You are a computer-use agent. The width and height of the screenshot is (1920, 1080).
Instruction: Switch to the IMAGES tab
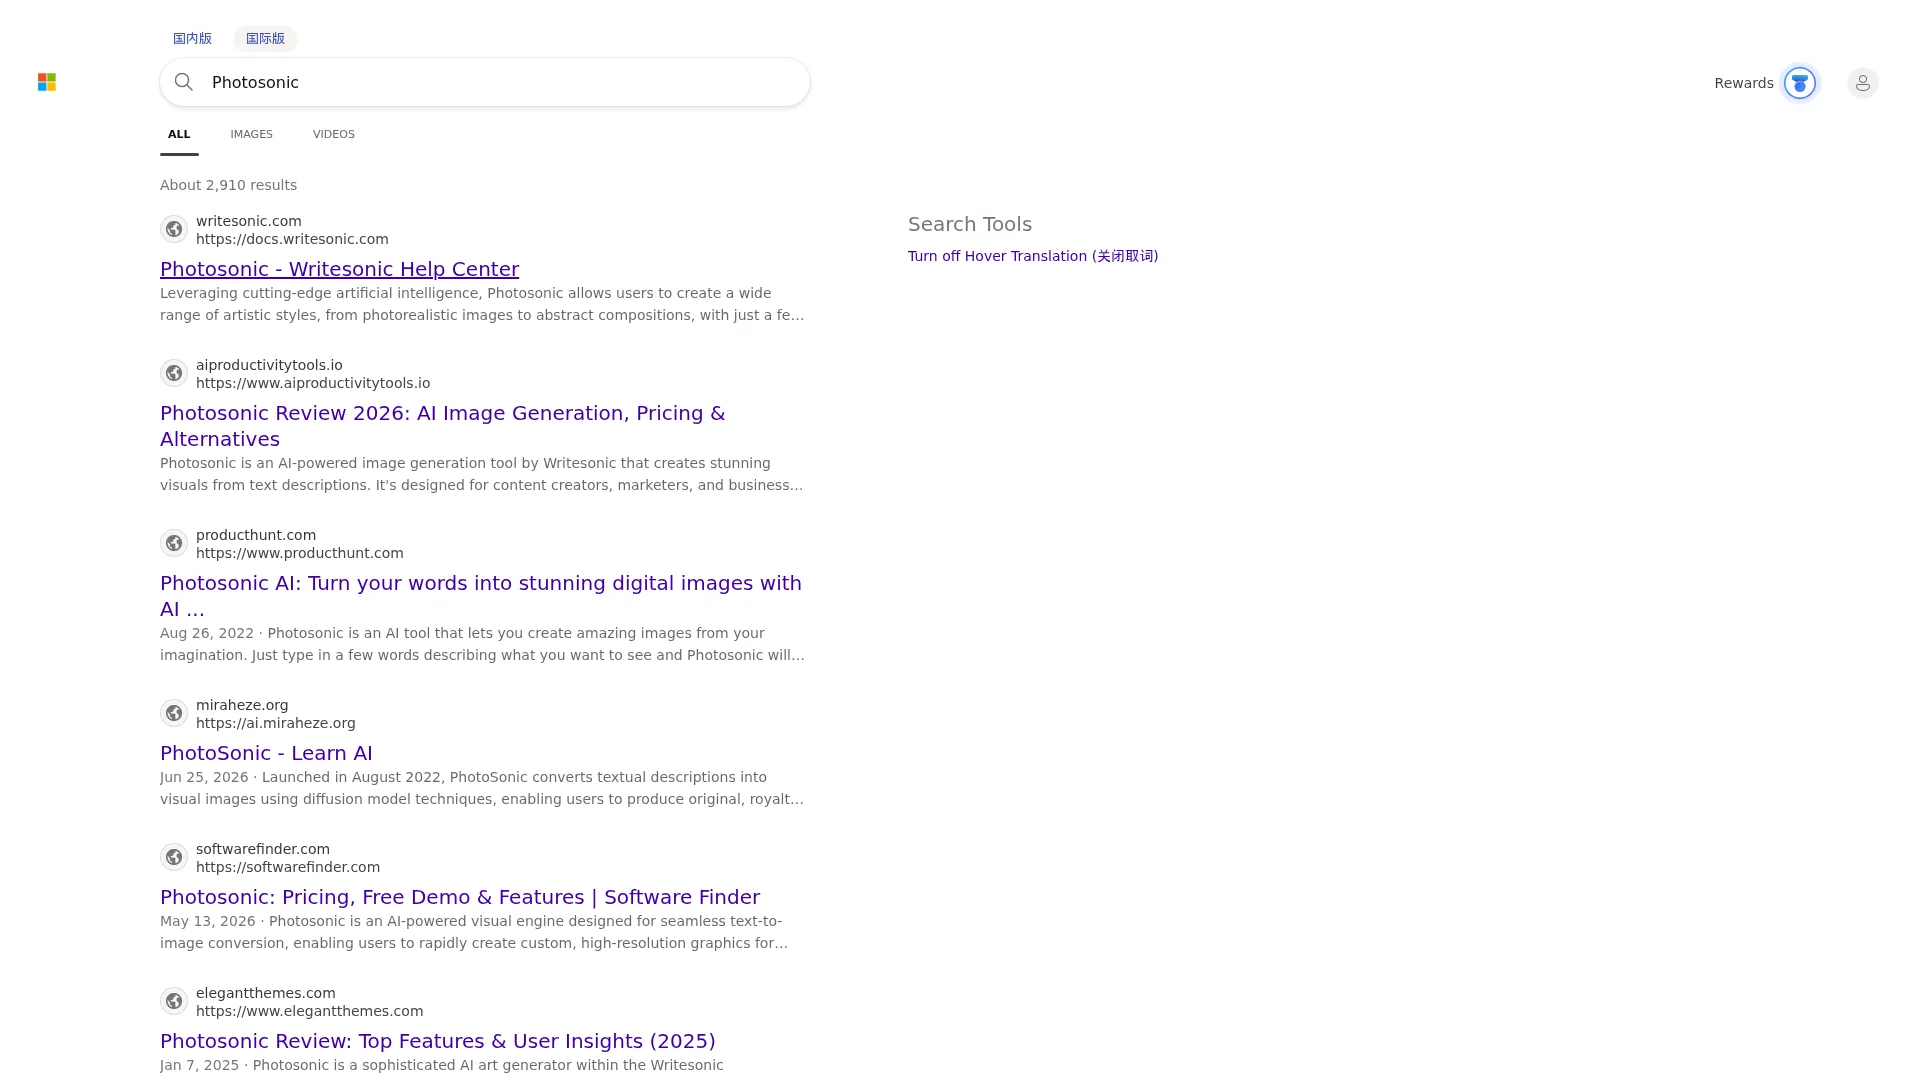pos(251,134)
